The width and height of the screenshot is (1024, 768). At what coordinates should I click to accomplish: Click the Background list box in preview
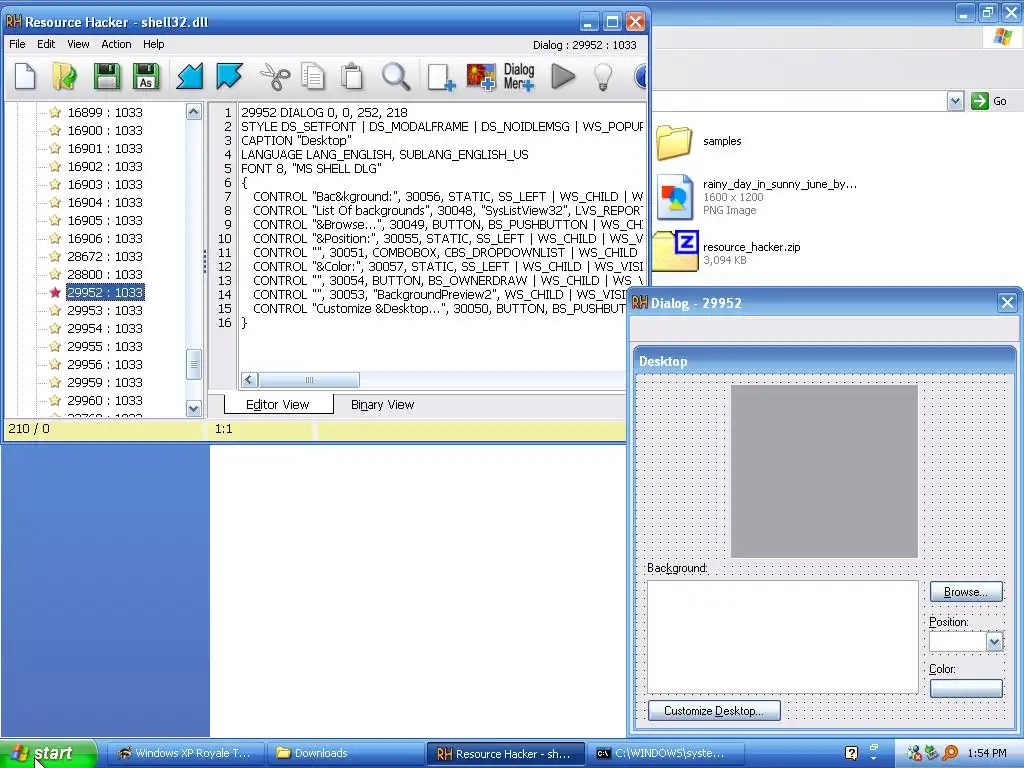point(782,637)
